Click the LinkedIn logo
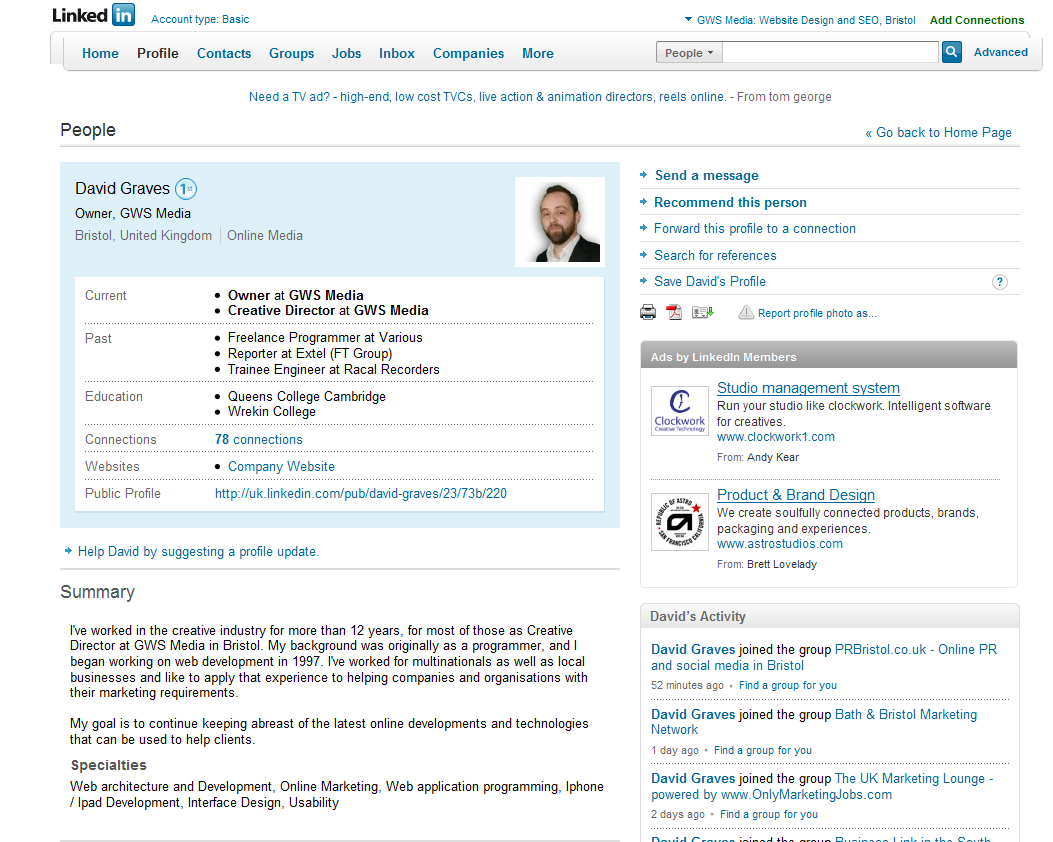This screenshot has height=842, width=1053. point(93,15)
